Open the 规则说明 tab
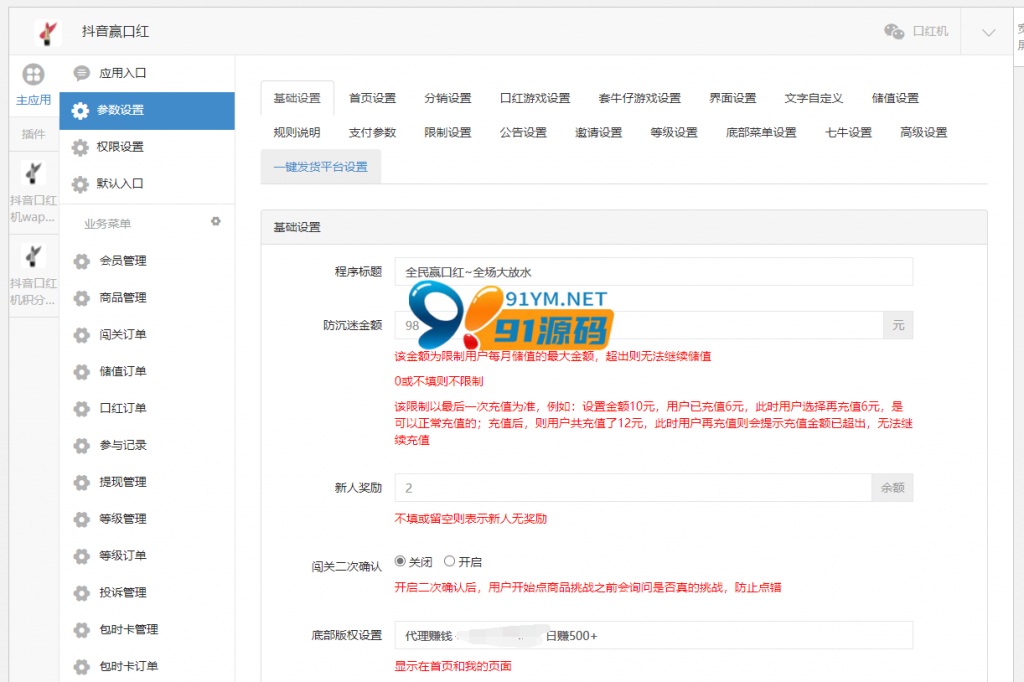The height and width of the screenshot is (682, 1024). [x=297, y=133]
